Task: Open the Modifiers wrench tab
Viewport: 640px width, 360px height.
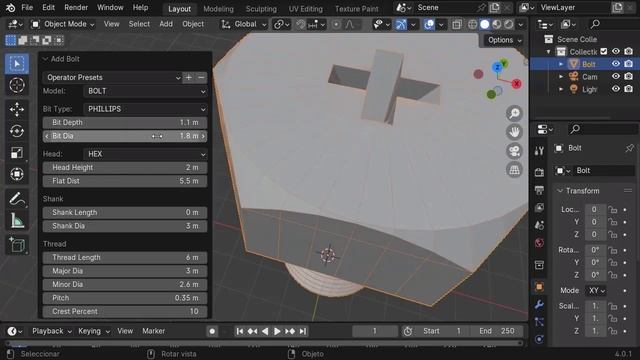Action: point(539,305)
